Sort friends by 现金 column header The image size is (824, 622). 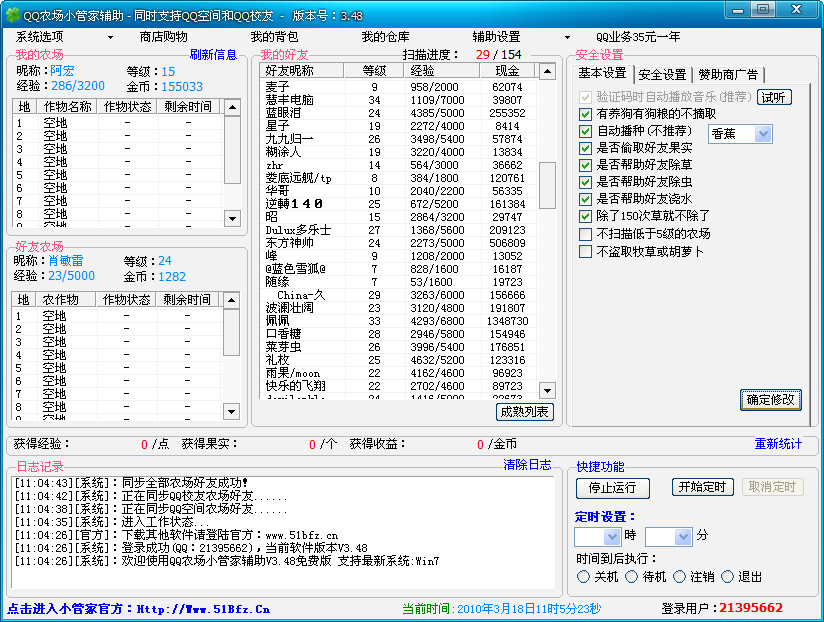[x=507, y=71]
